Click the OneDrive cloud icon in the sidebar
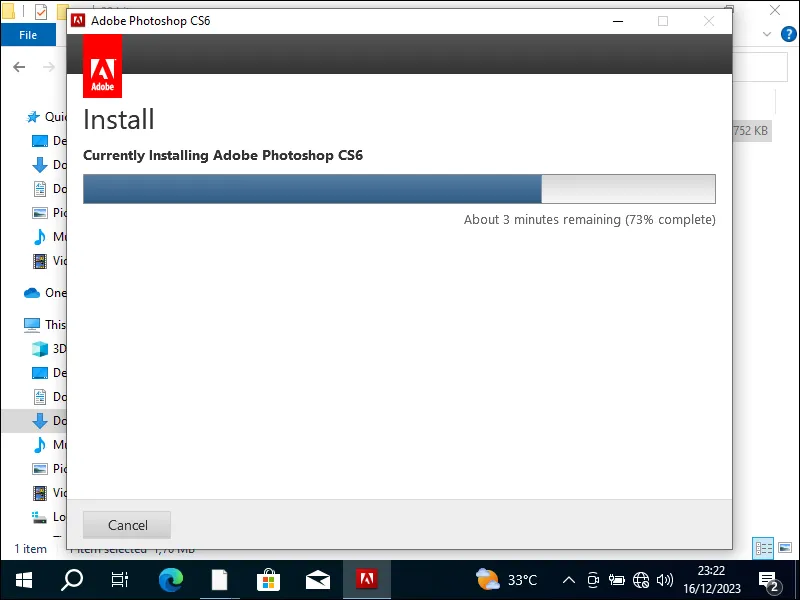Image resolution: width=800 pixels, height=600 pixels. [x=30, y=292]
